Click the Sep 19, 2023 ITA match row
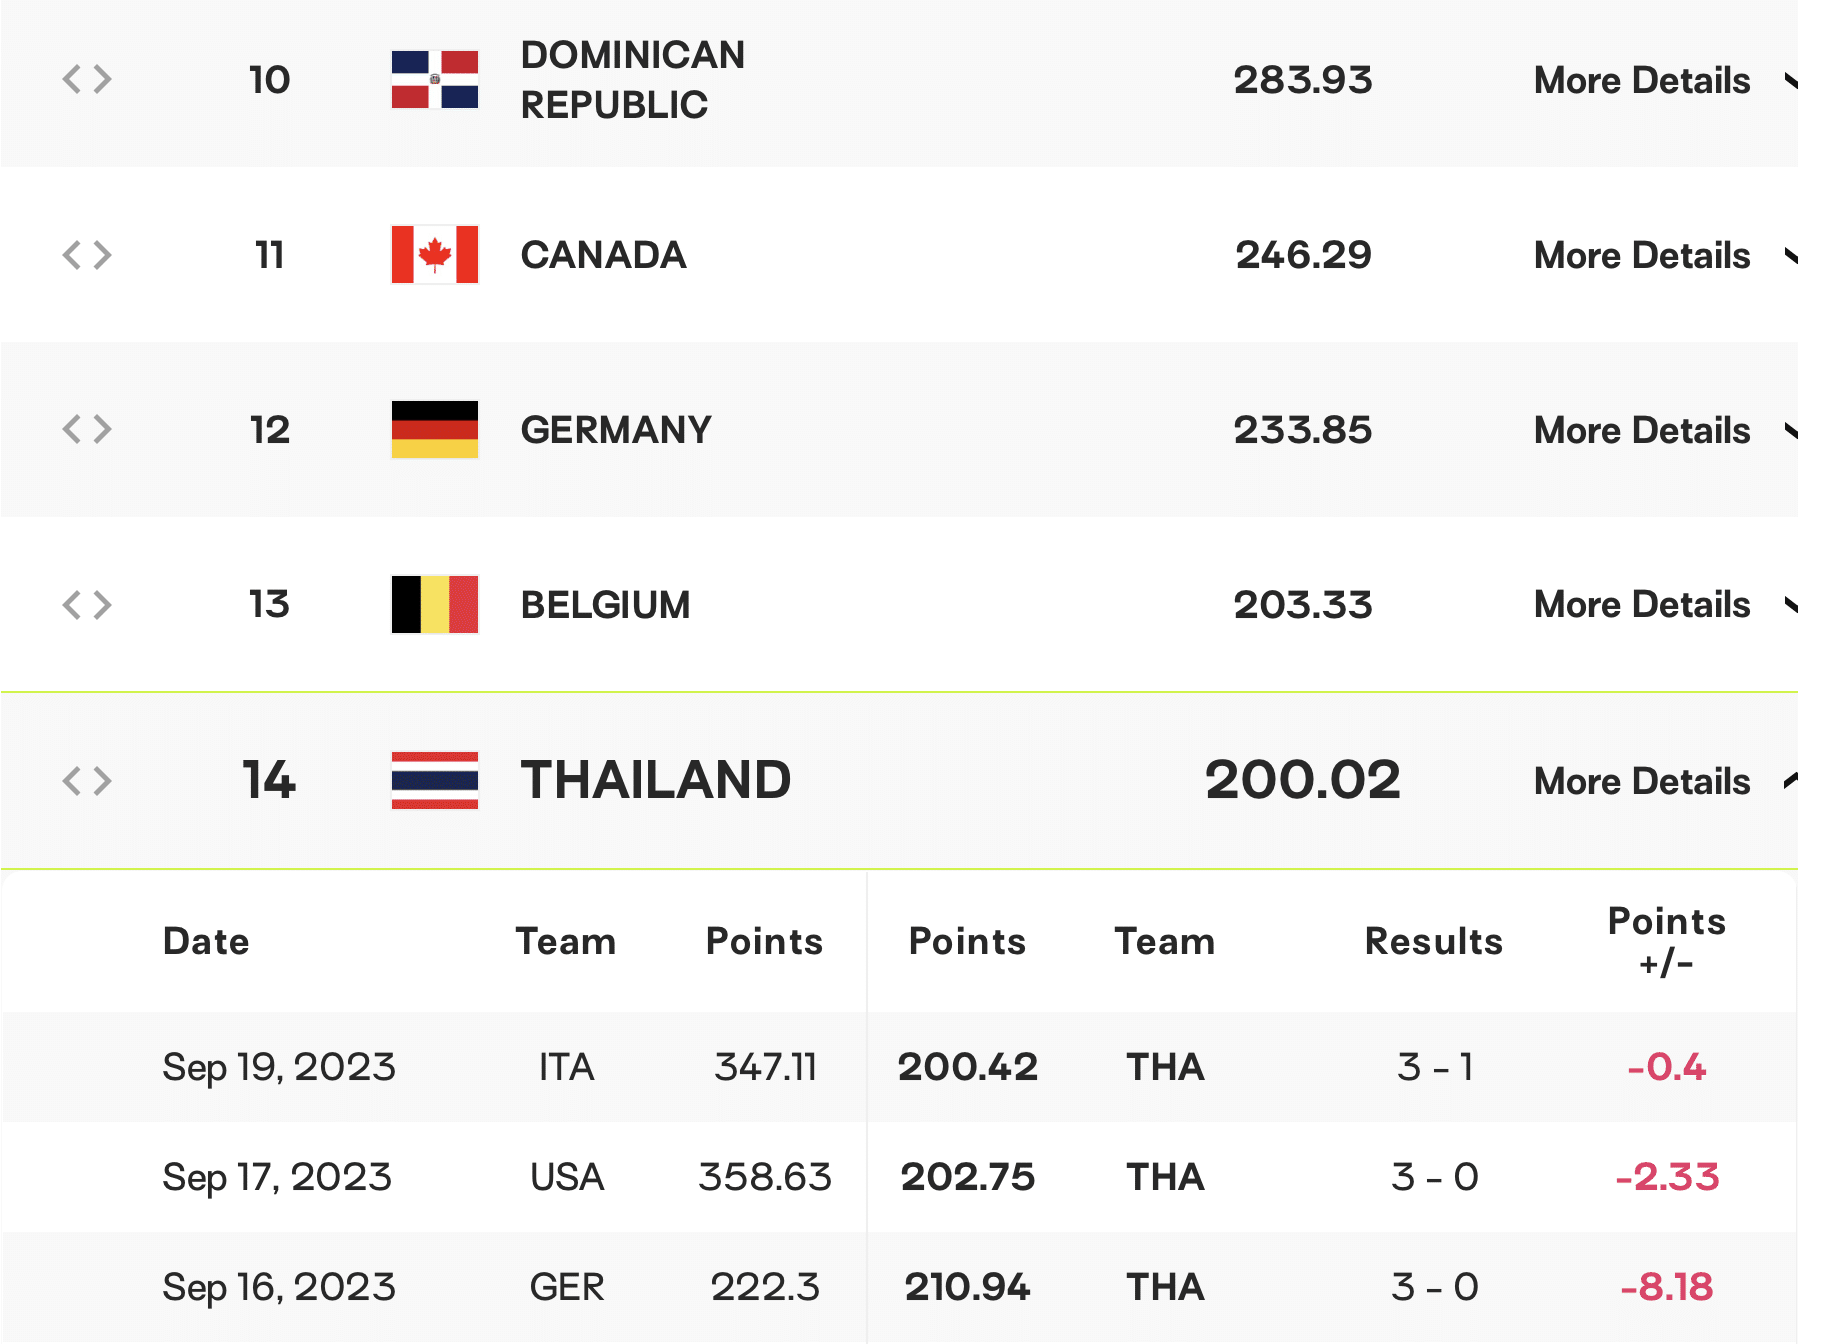Viewport: 1840px width, 1344px height. point(899,1067)
